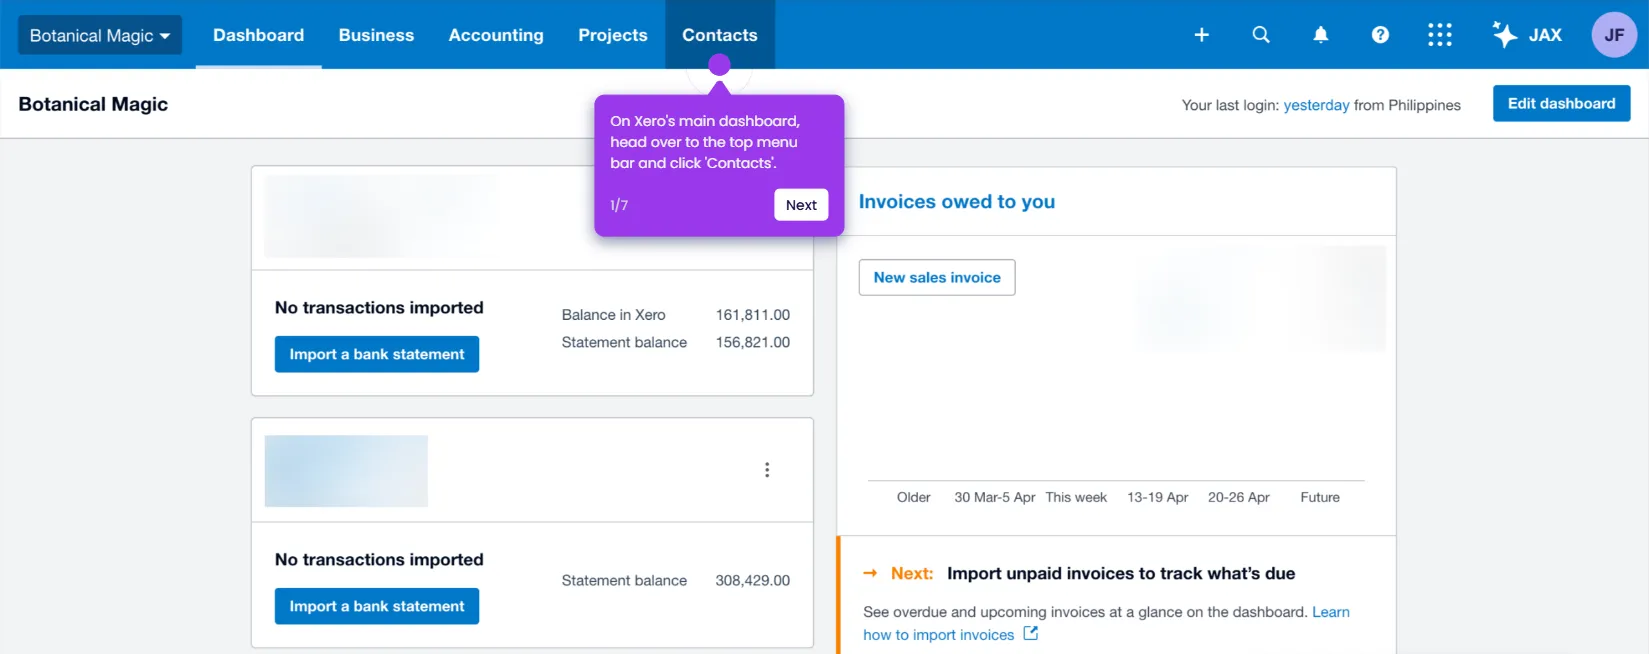
Task: Open the Business menu
Action: [x=376, y=35]
